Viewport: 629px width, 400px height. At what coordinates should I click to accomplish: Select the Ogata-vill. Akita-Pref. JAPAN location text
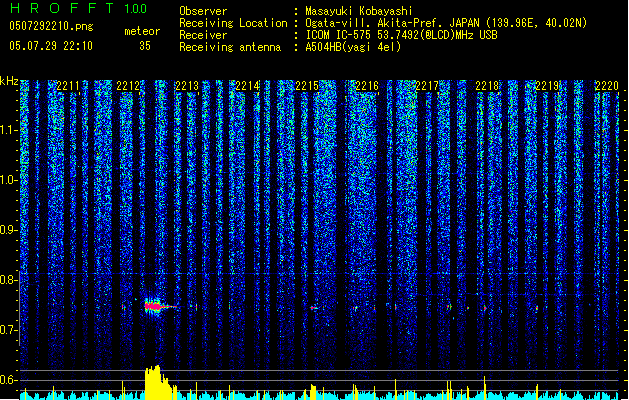pyautogui.click(x=446, y=23)
